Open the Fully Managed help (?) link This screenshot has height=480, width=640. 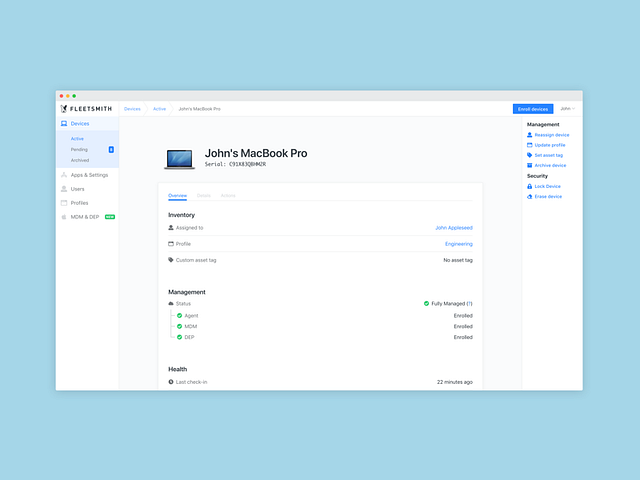pyautogui.click(x=470, y=304)
